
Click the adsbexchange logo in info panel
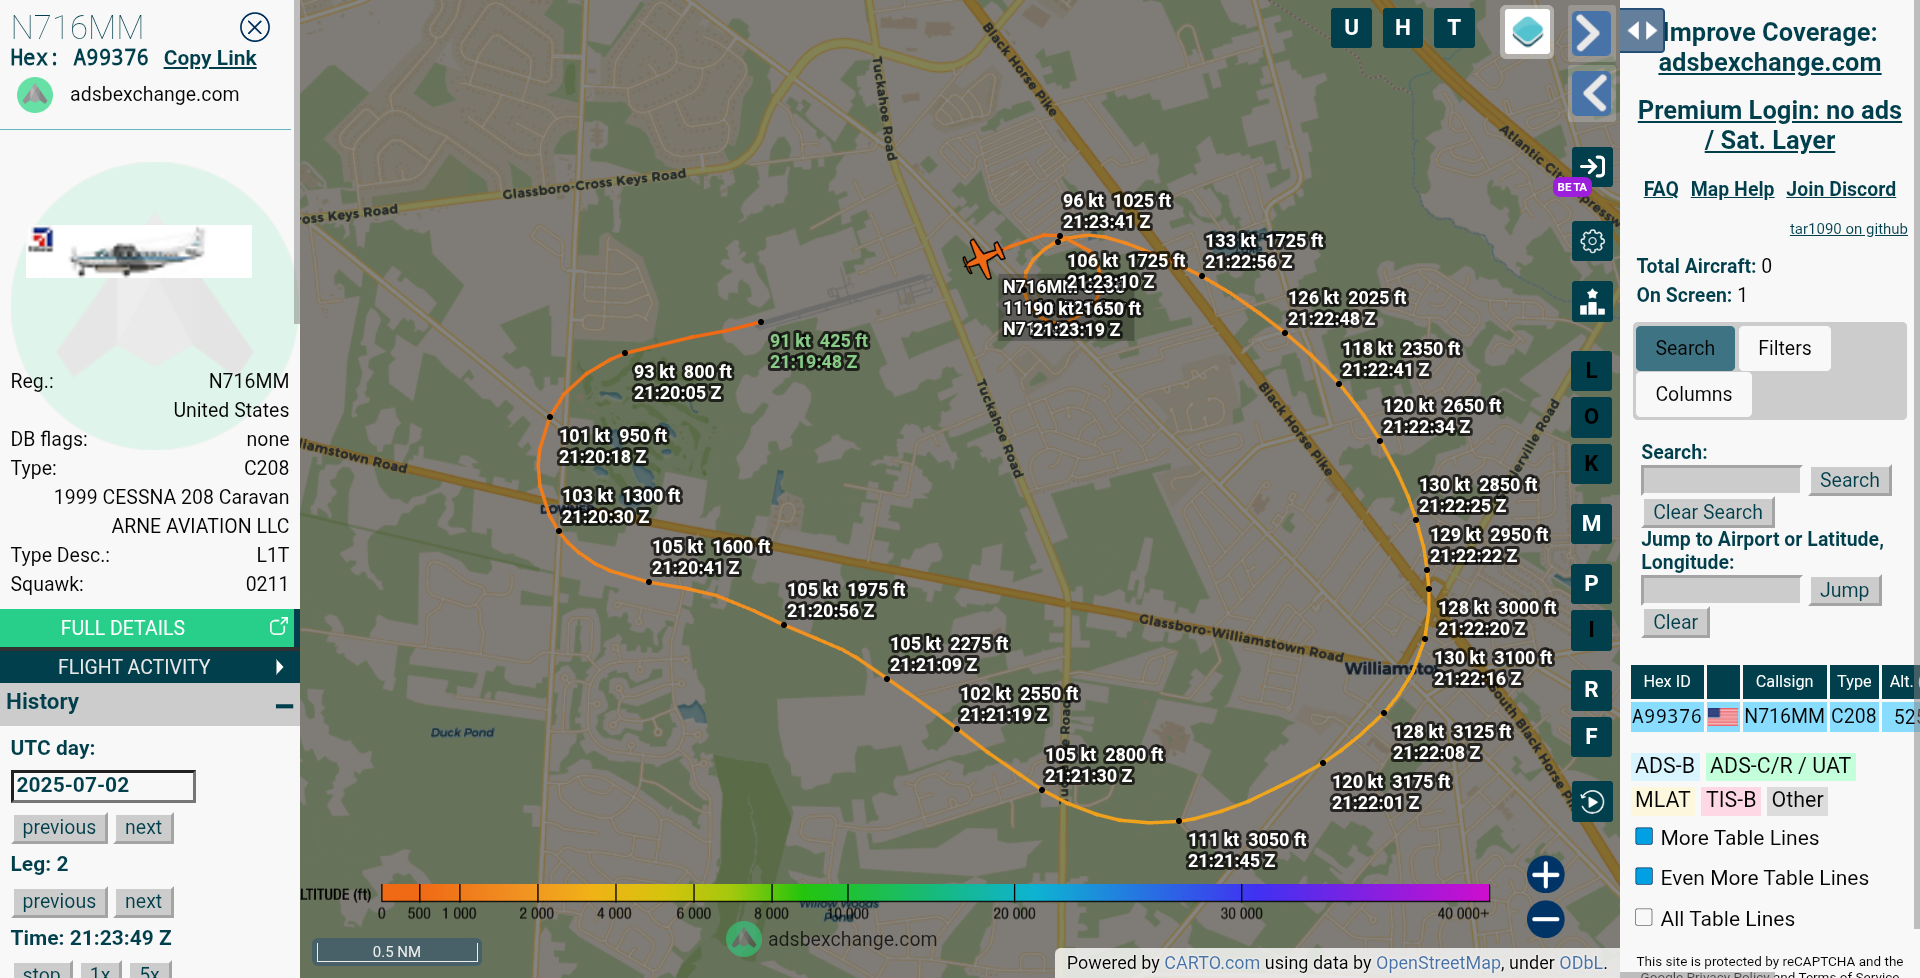pyautogui.click(x=35, y=95)
